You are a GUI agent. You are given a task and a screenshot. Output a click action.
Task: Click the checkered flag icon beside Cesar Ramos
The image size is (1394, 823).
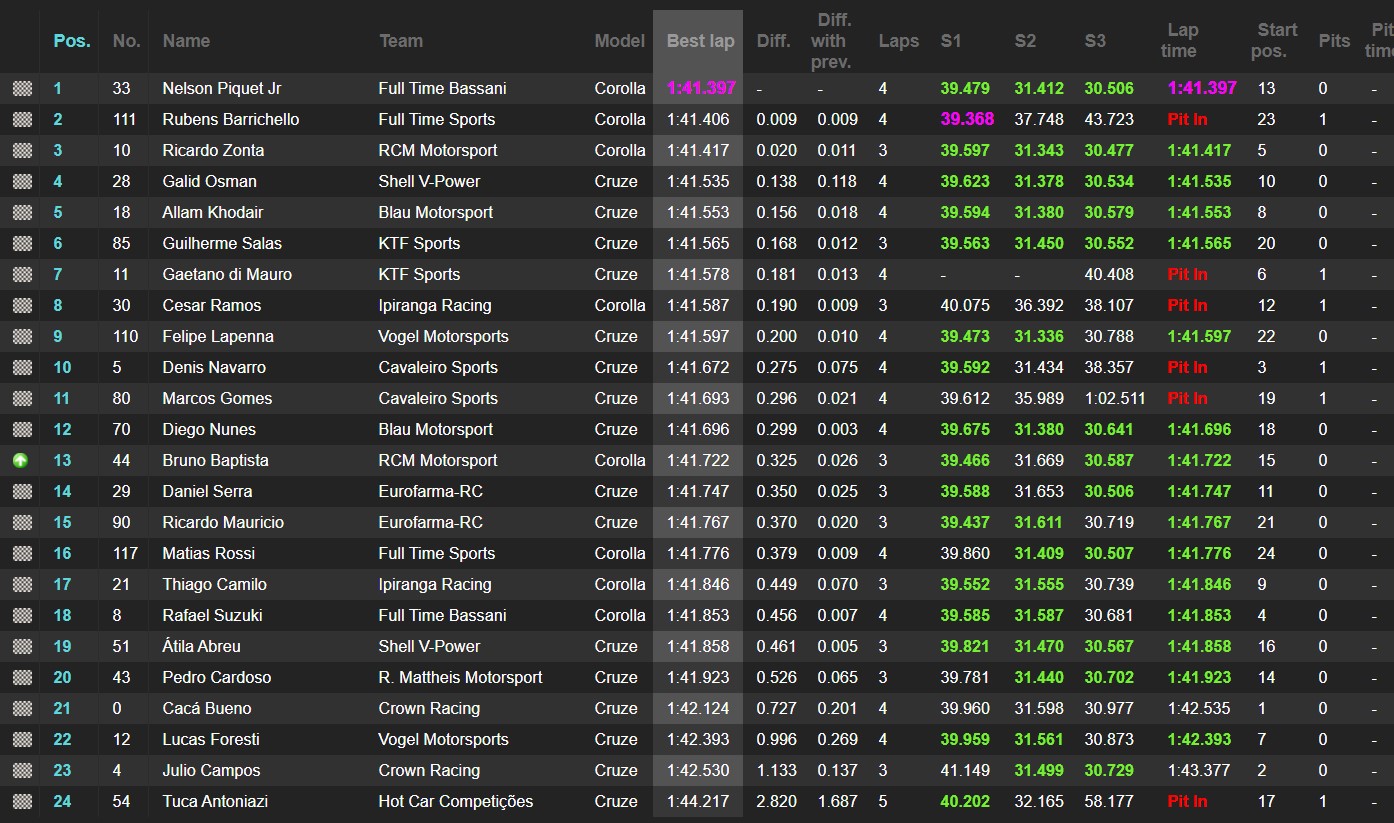click(x=21, y=306)
